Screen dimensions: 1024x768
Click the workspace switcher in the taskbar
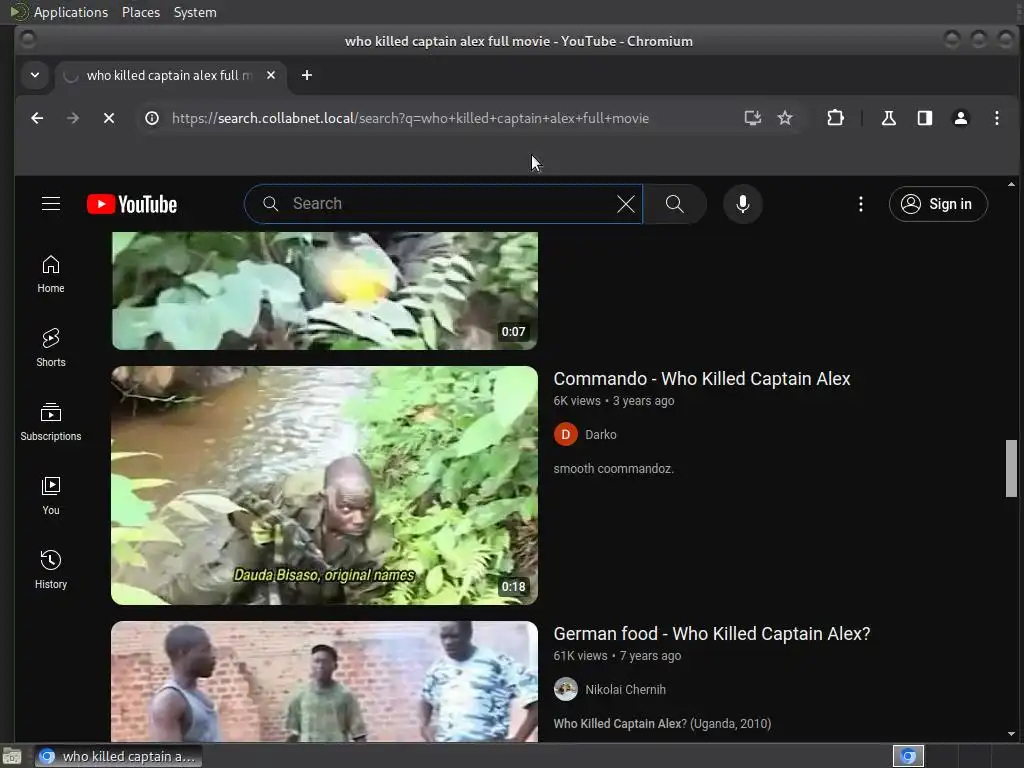click(x=908, y=756)
